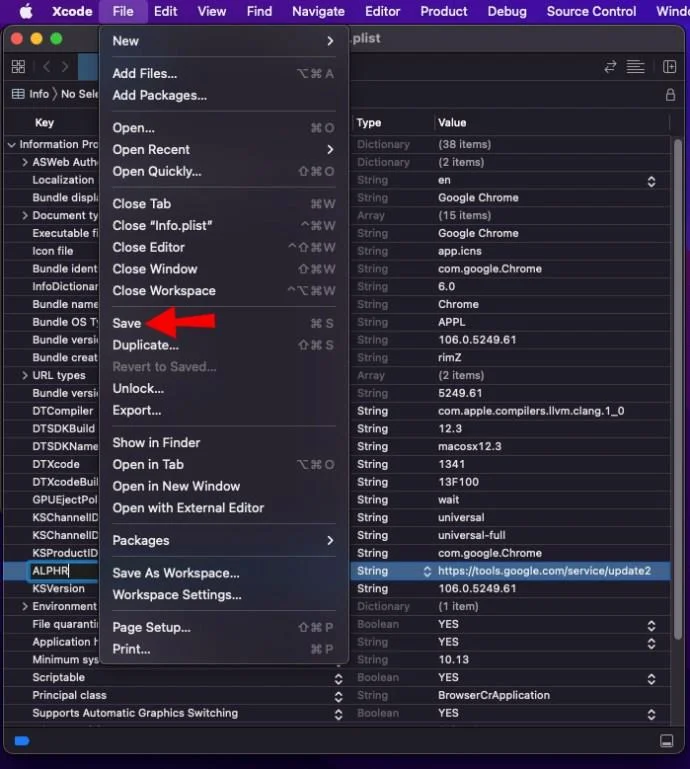
Task: Choose Export… menu item
Action: pyautogui.click(x=224, y=410)
